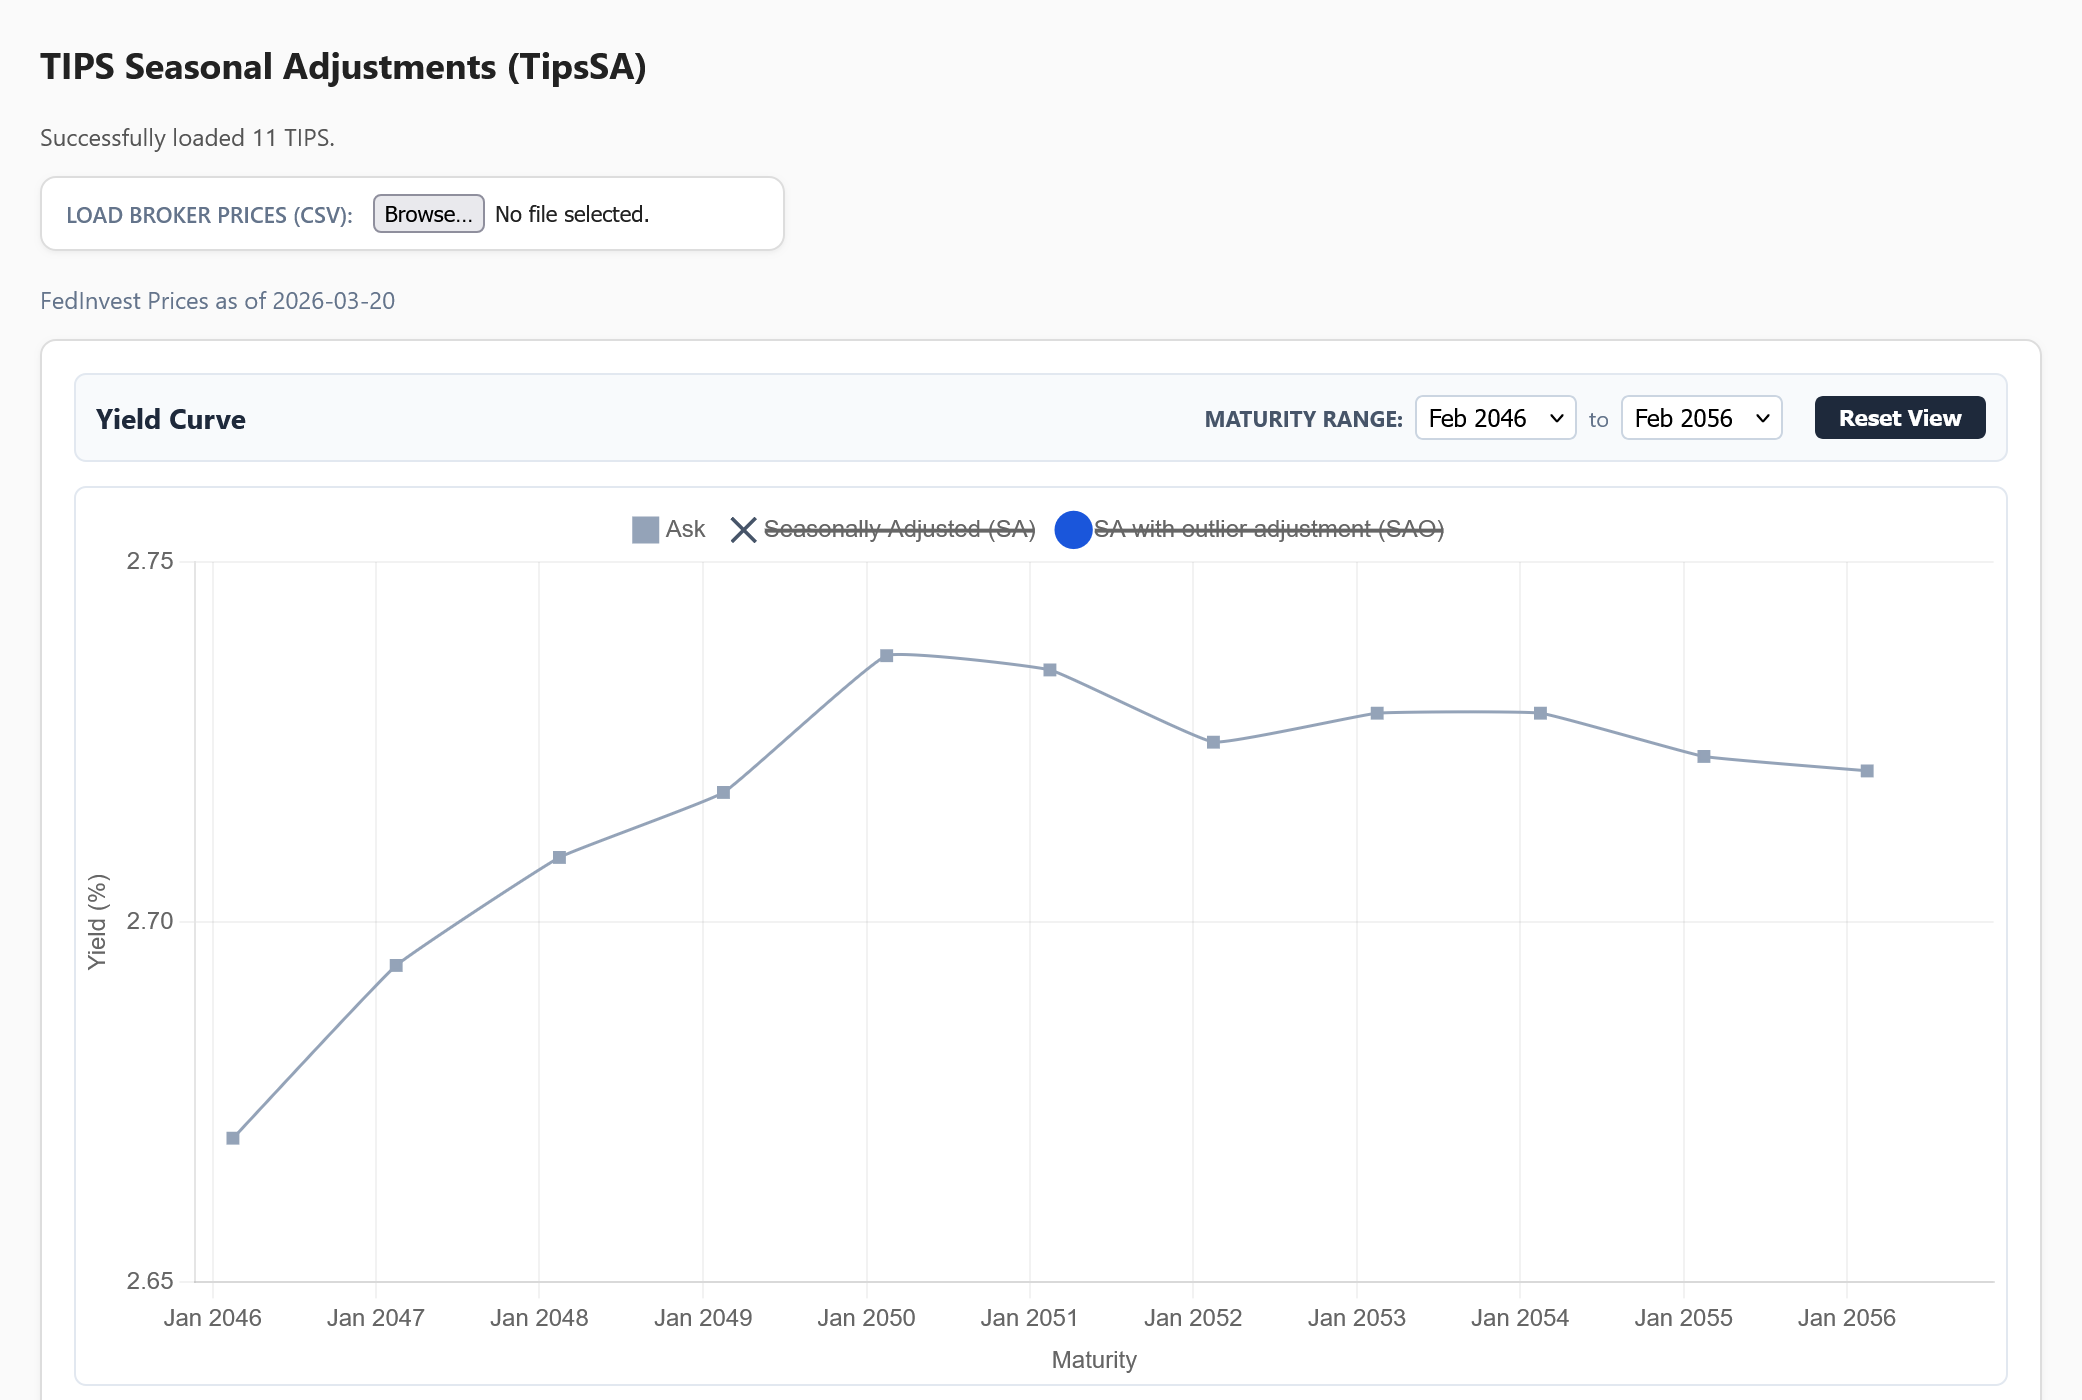Image resolution: width=2082 pixels, height=1400 pixels.
Task: Click Browse to load broker CSV
Action: tap(428, 214)
